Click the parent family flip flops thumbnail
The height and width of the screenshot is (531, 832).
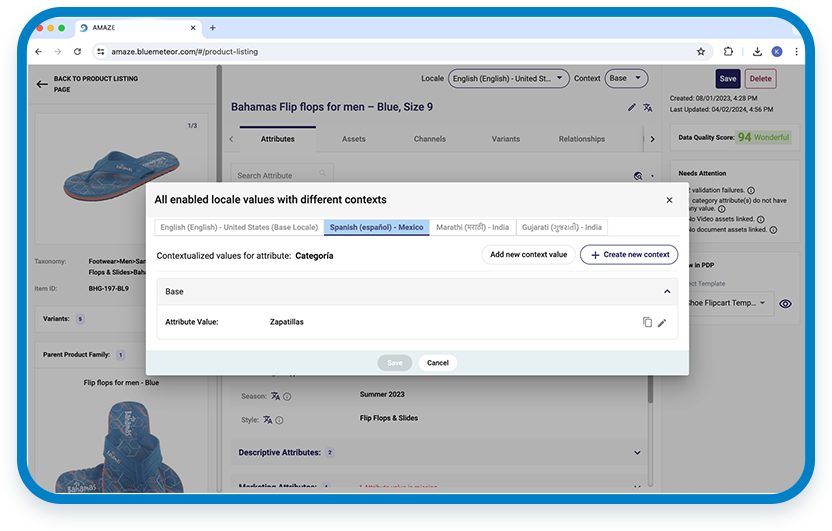click(120, 446)
